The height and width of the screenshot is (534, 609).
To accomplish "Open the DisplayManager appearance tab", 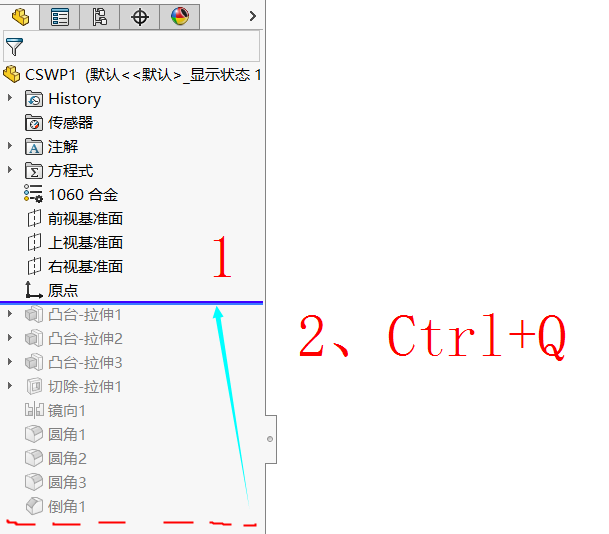I will click(179, 17).
